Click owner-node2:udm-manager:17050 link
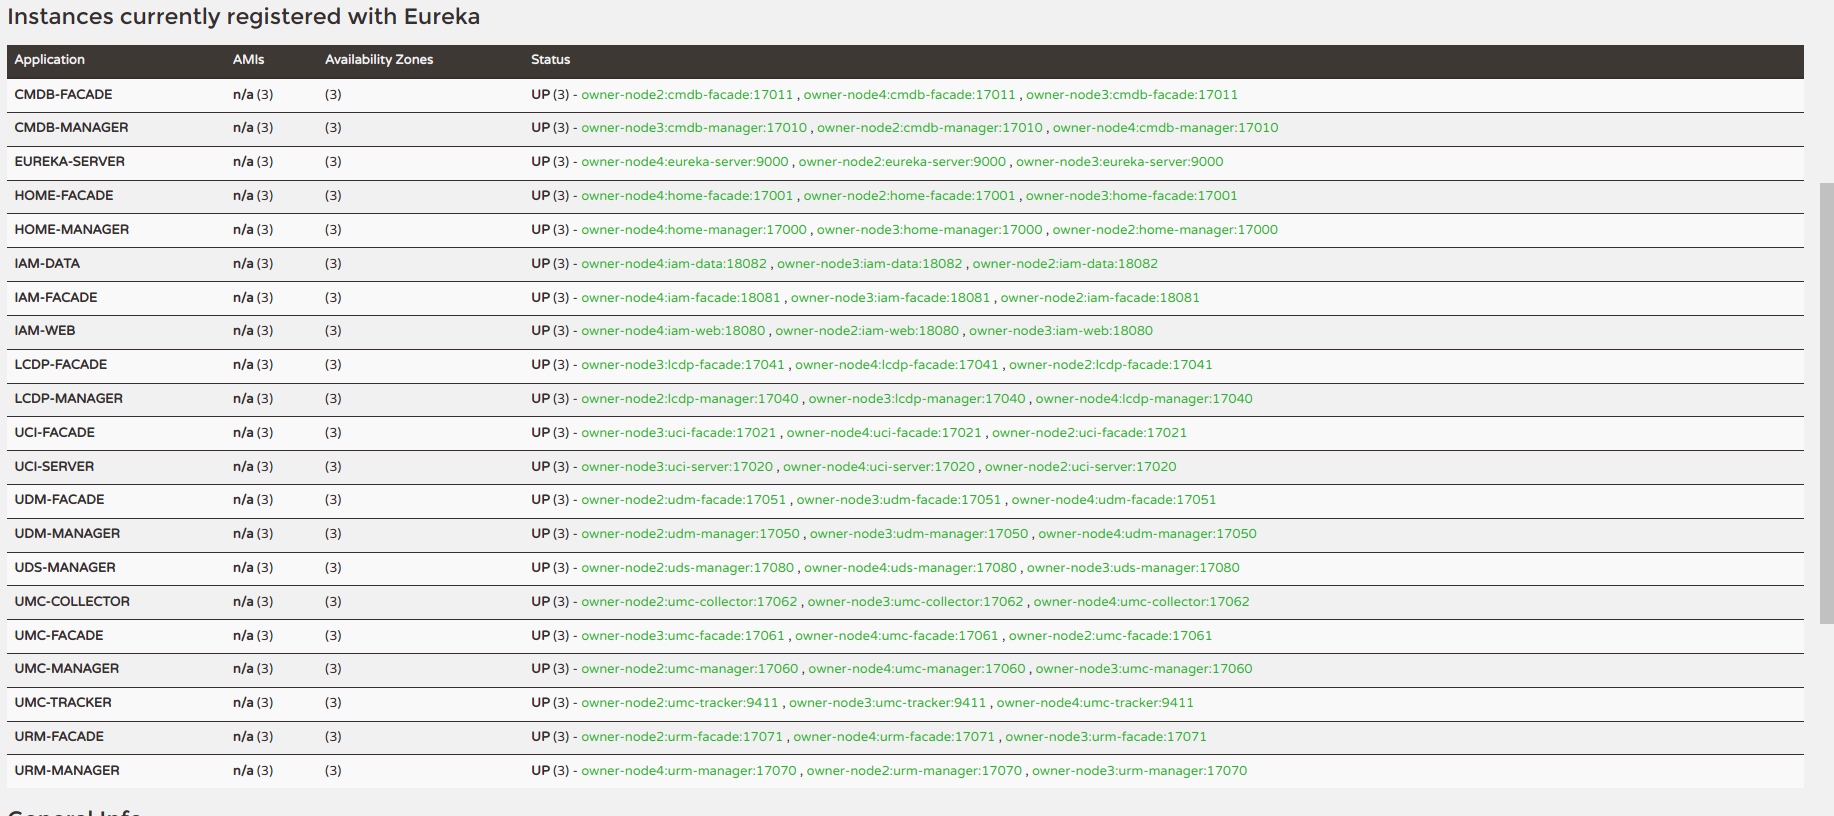 (x=691, y=534)
